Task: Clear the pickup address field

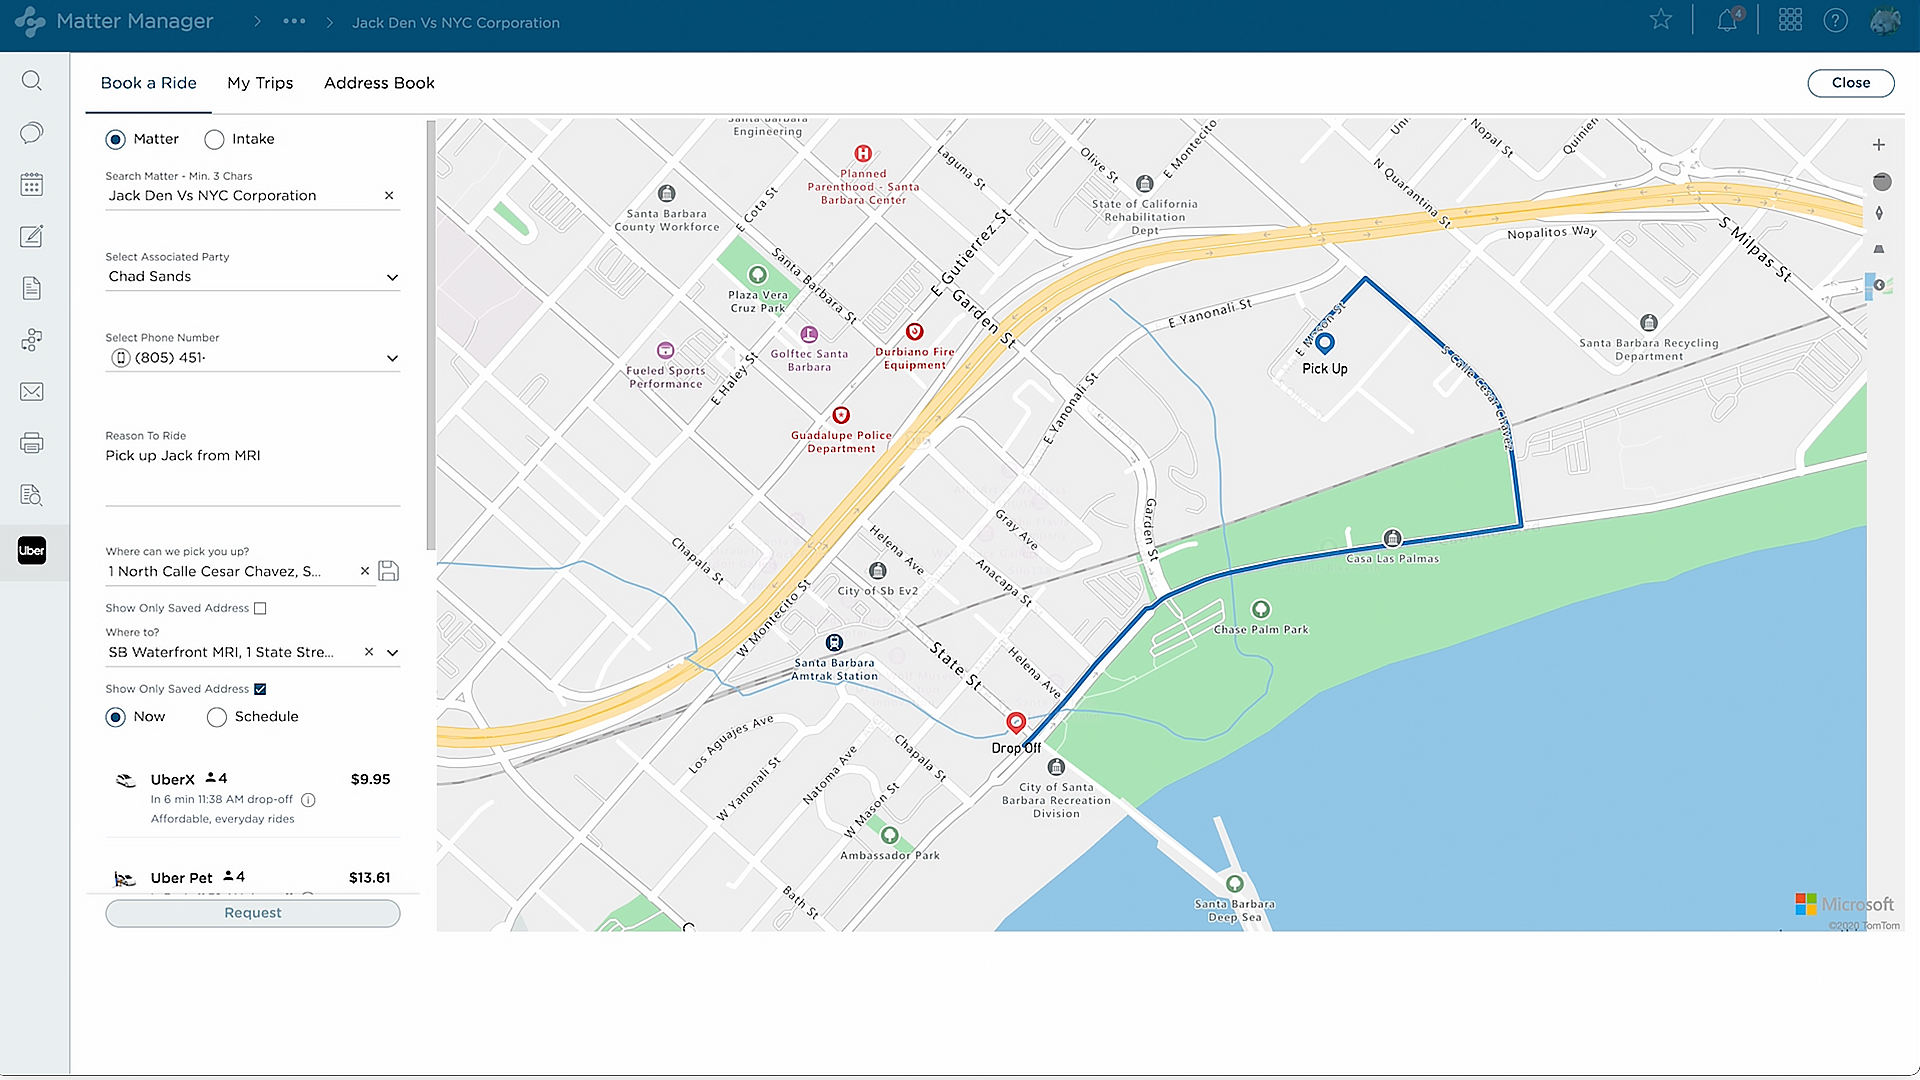Action: pos(365,571)
